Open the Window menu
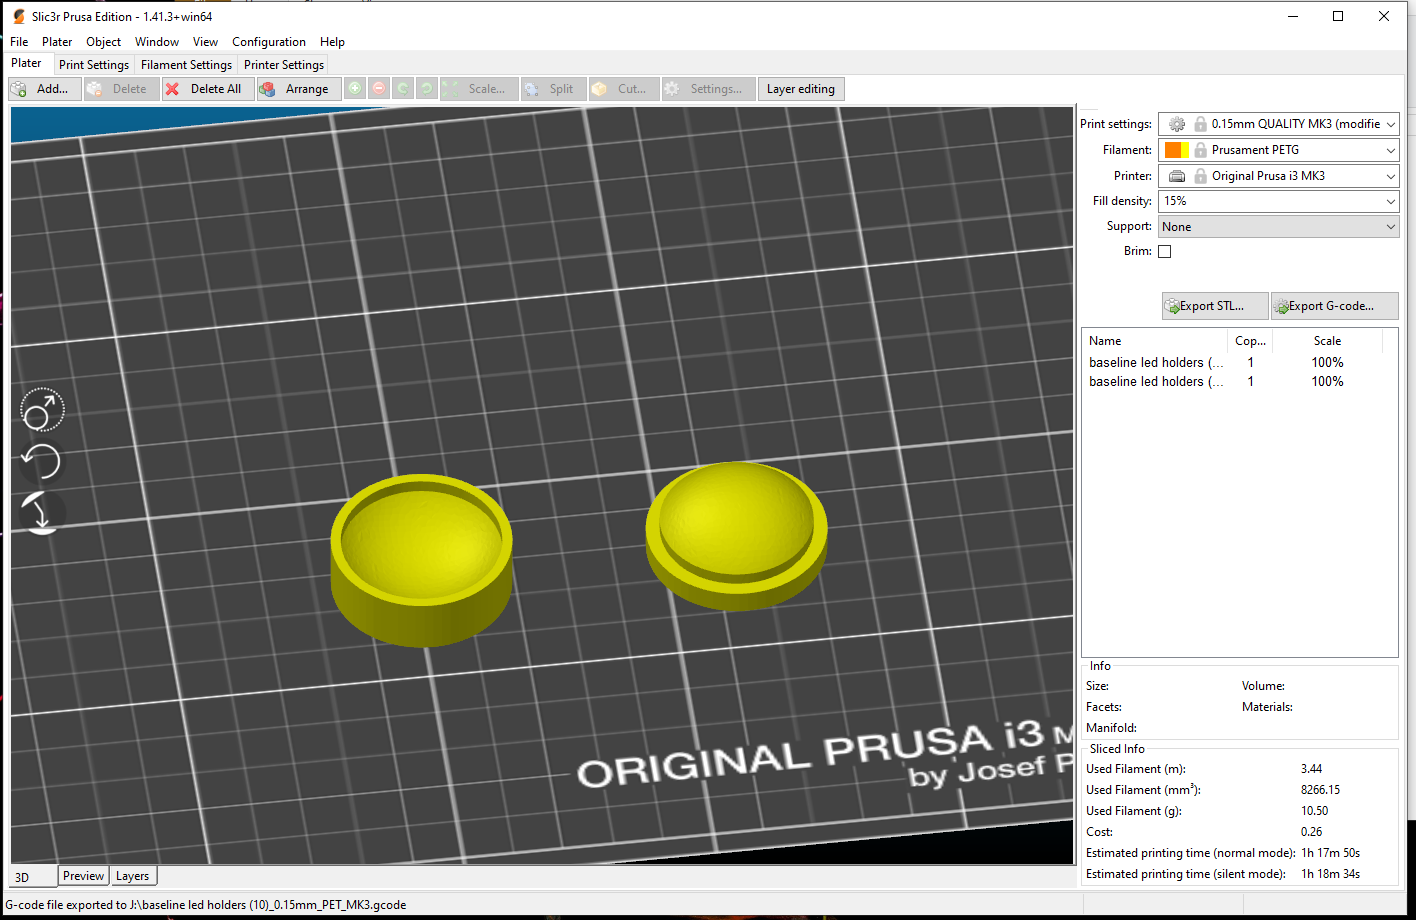 coord(157,42)
